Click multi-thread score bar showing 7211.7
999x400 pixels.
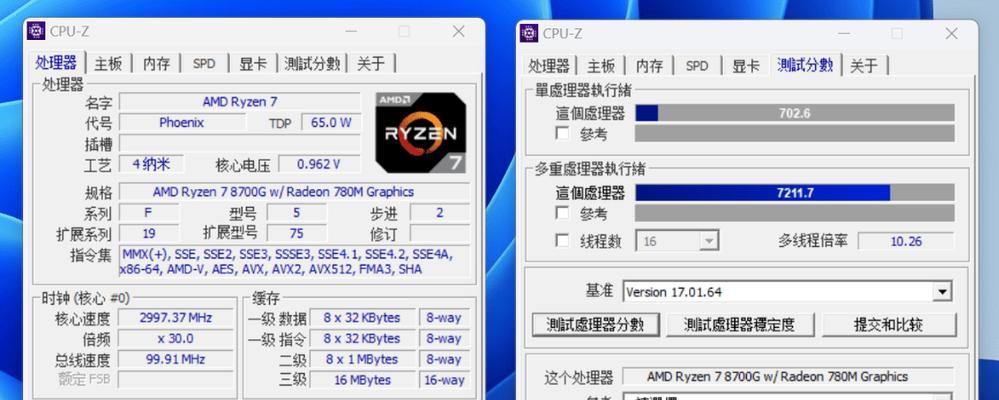[x=794, y=193]
